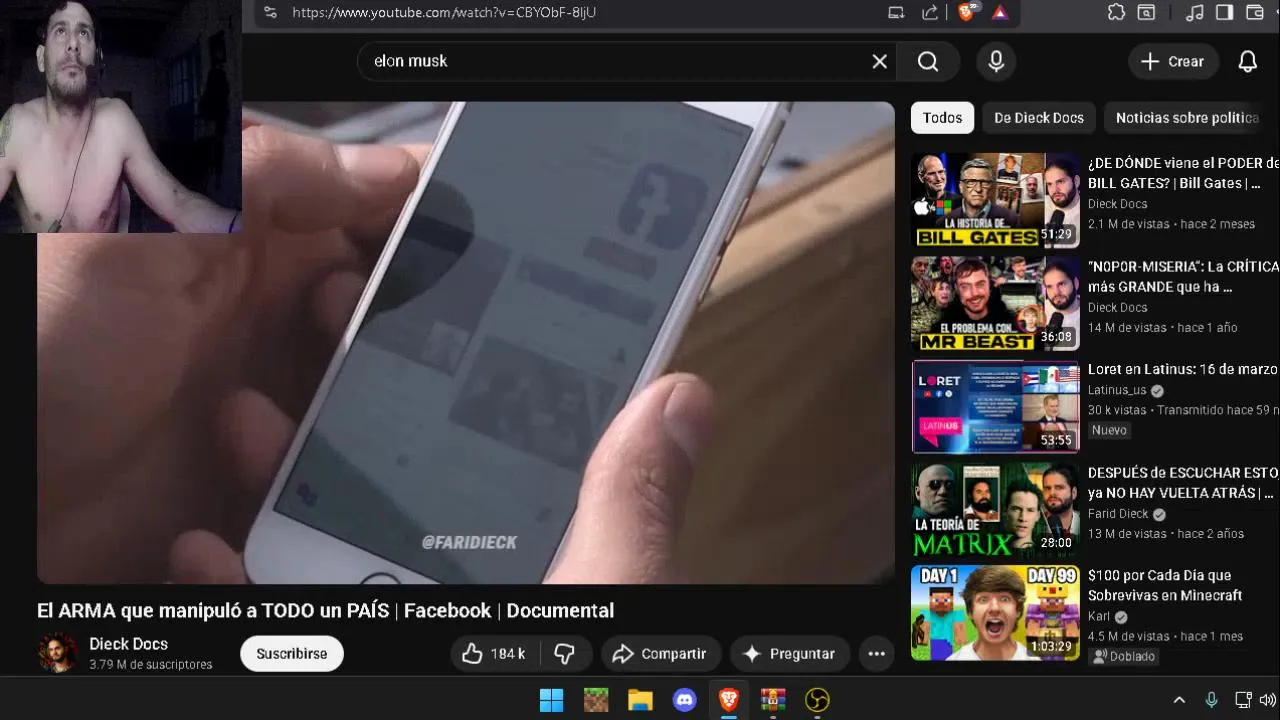1280x720 pixels.
Task: Click the 'Doblado' badge on Minecraft video
Action: [1124, 656]
